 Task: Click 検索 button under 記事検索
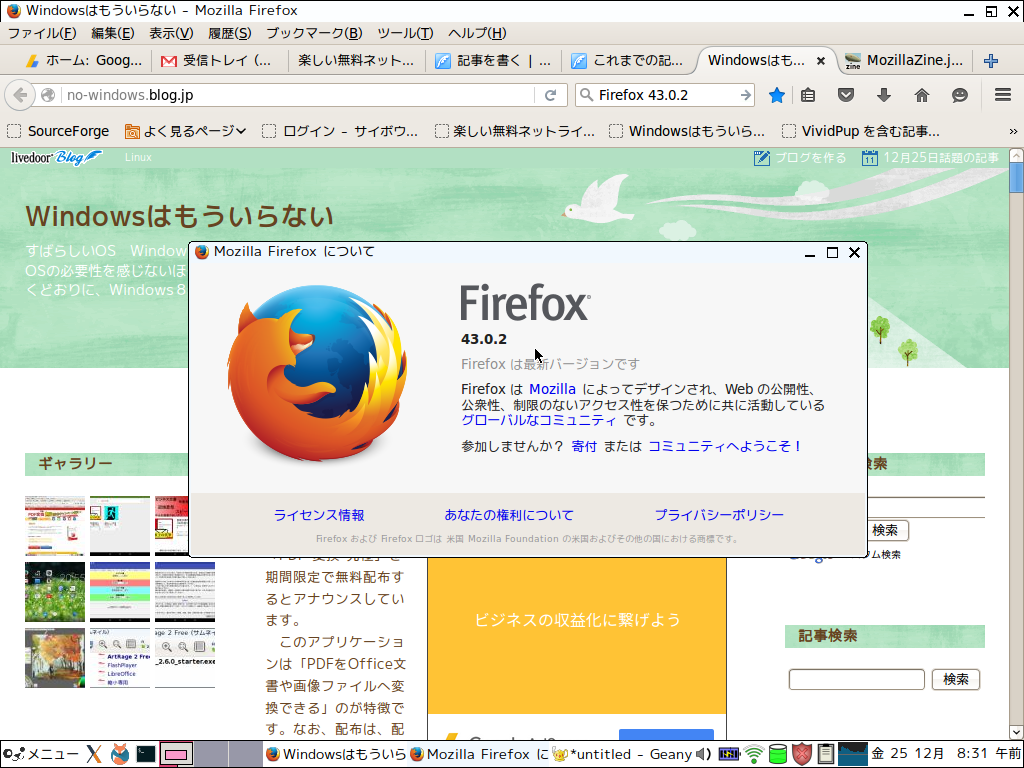955,679
